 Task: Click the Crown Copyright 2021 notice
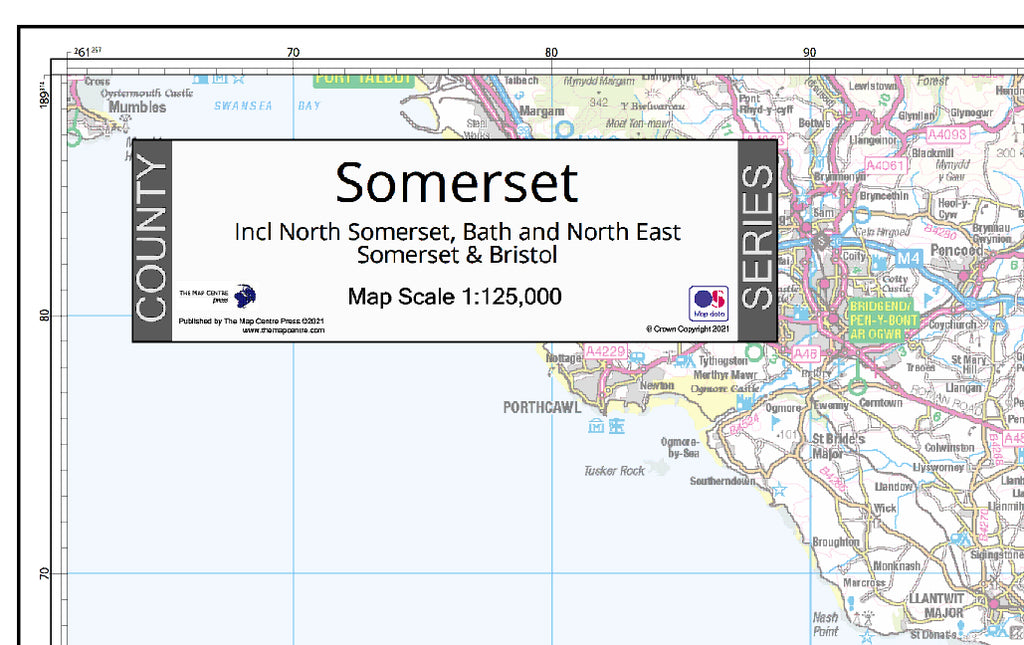pyautogui.click(x=688, y=328)
